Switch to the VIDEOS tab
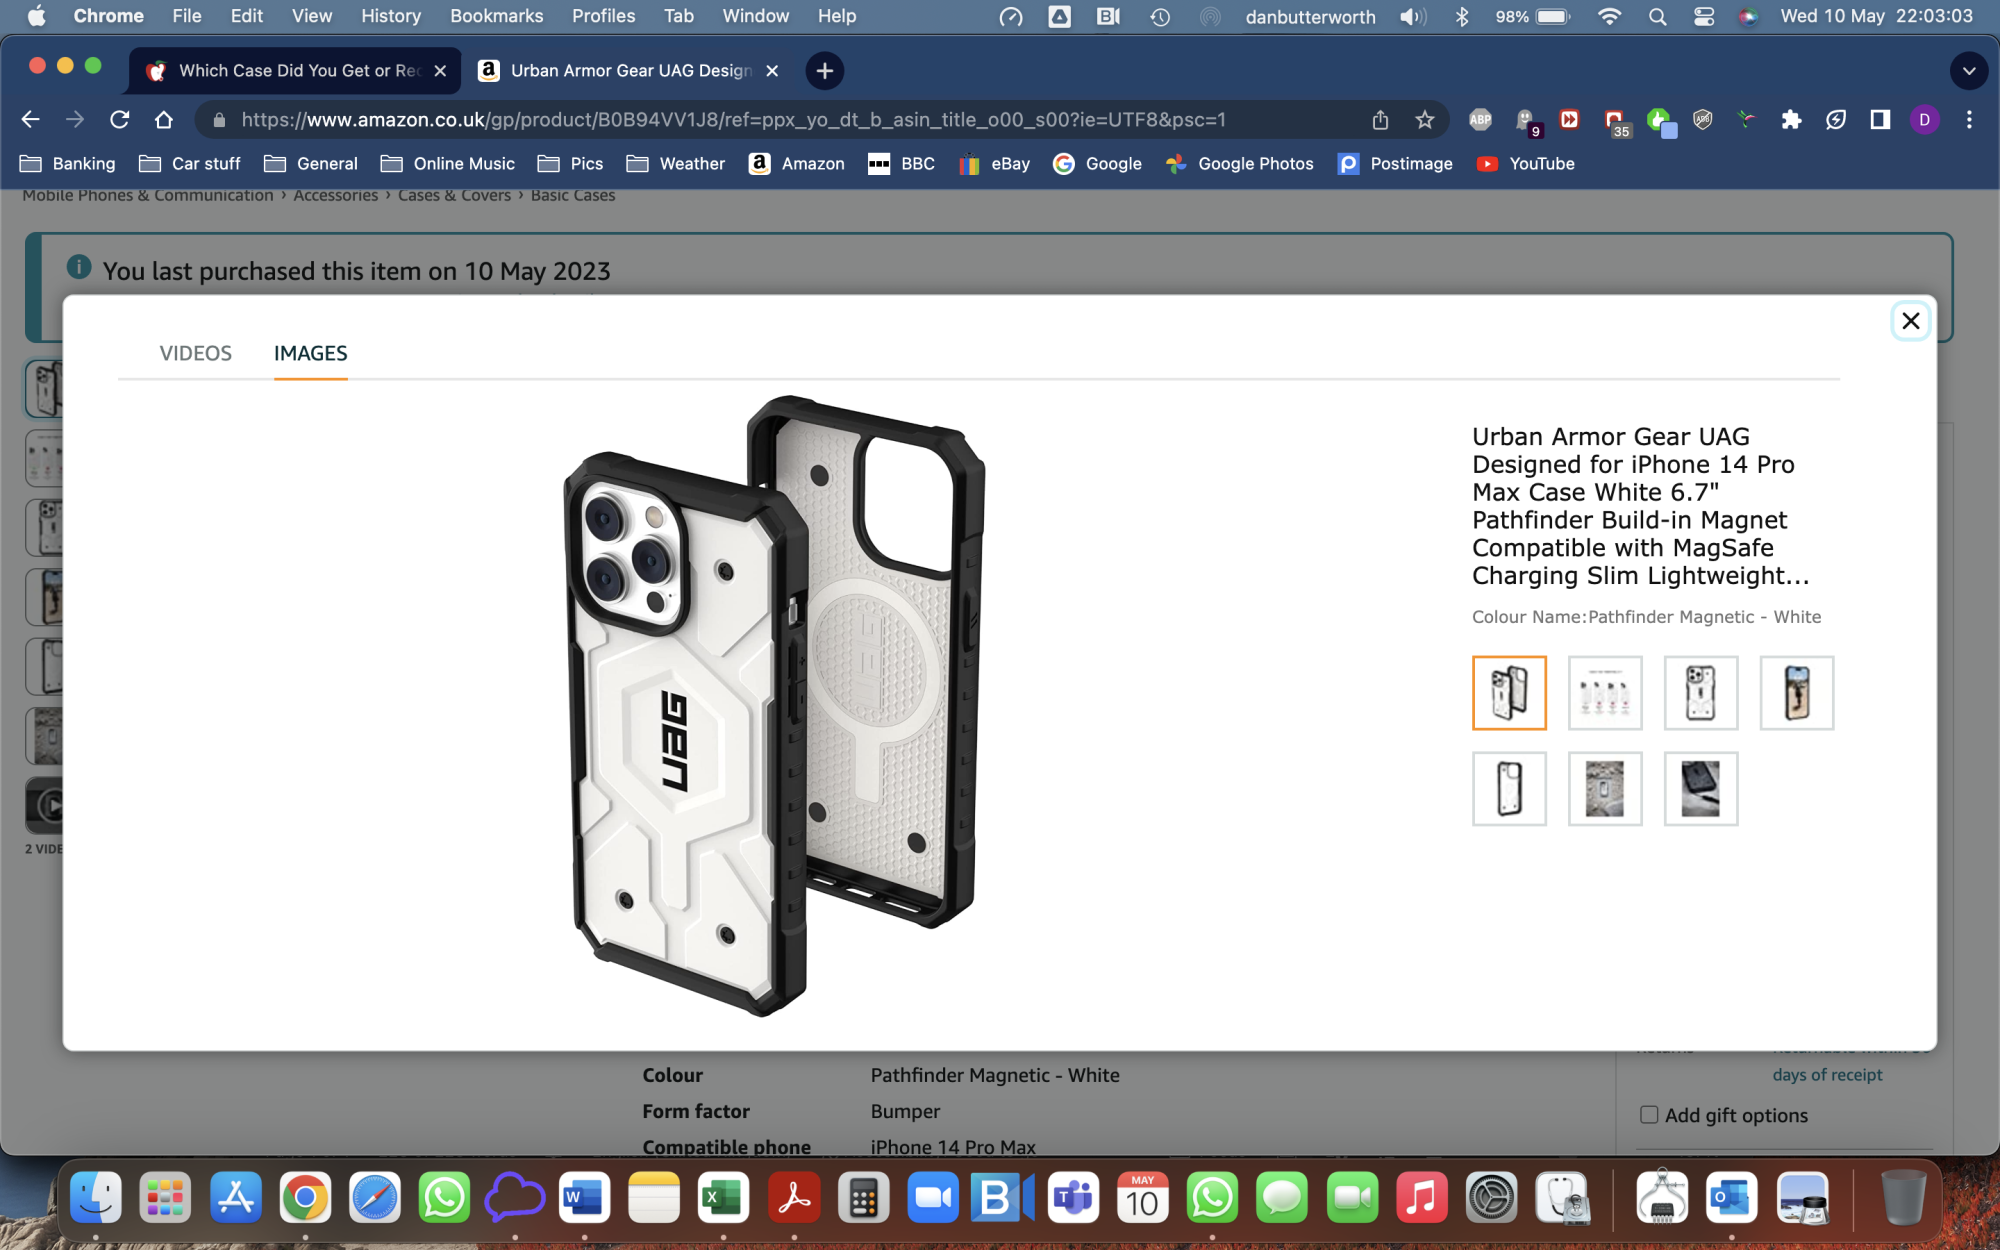The image size is (2000, 1250). point(195,353)
